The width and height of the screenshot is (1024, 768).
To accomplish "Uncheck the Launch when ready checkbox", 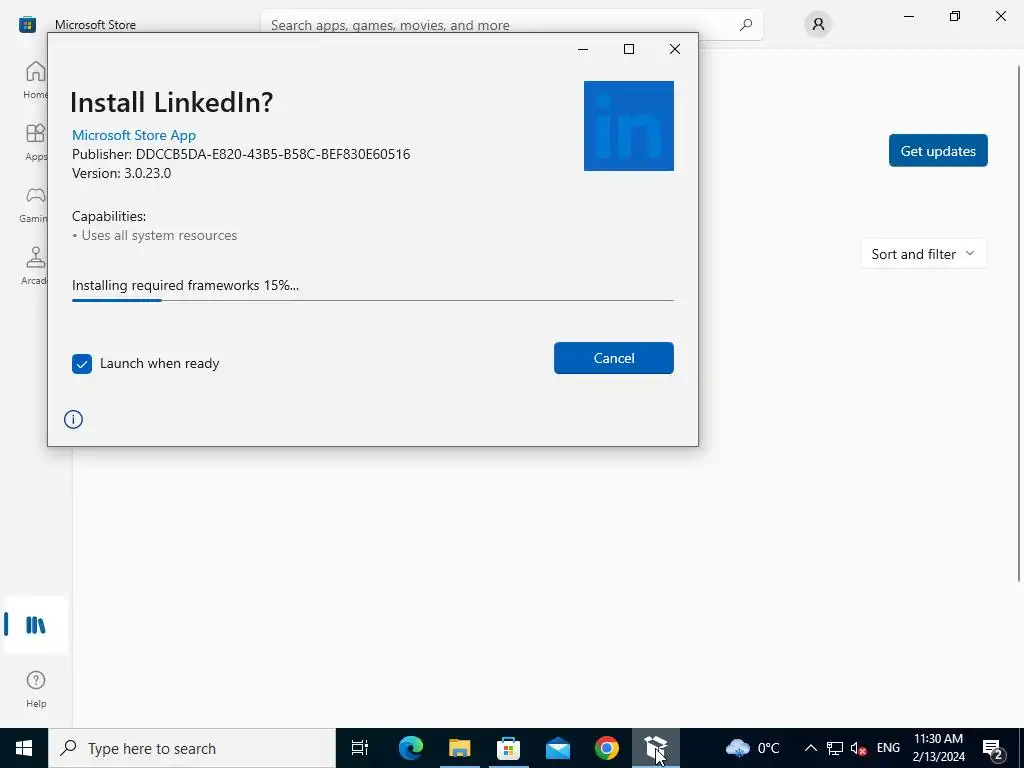I will pos(82,364).
